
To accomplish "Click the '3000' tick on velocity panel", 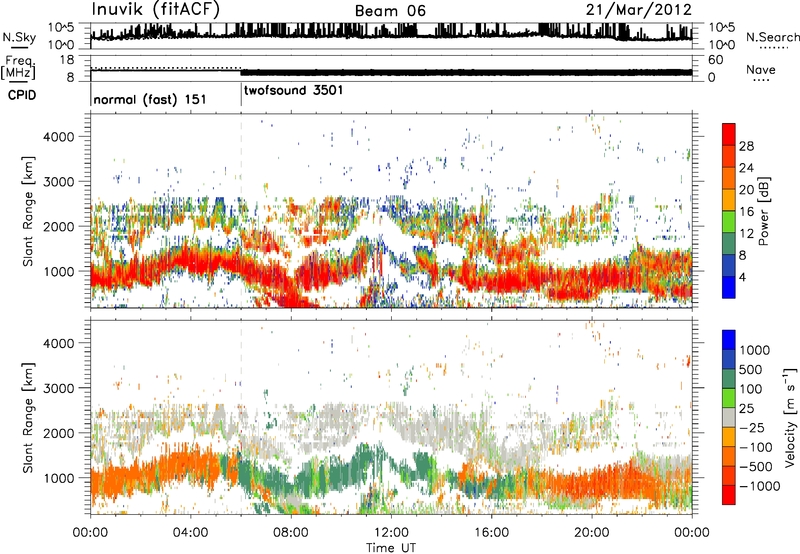I will (x=59, y=388).
